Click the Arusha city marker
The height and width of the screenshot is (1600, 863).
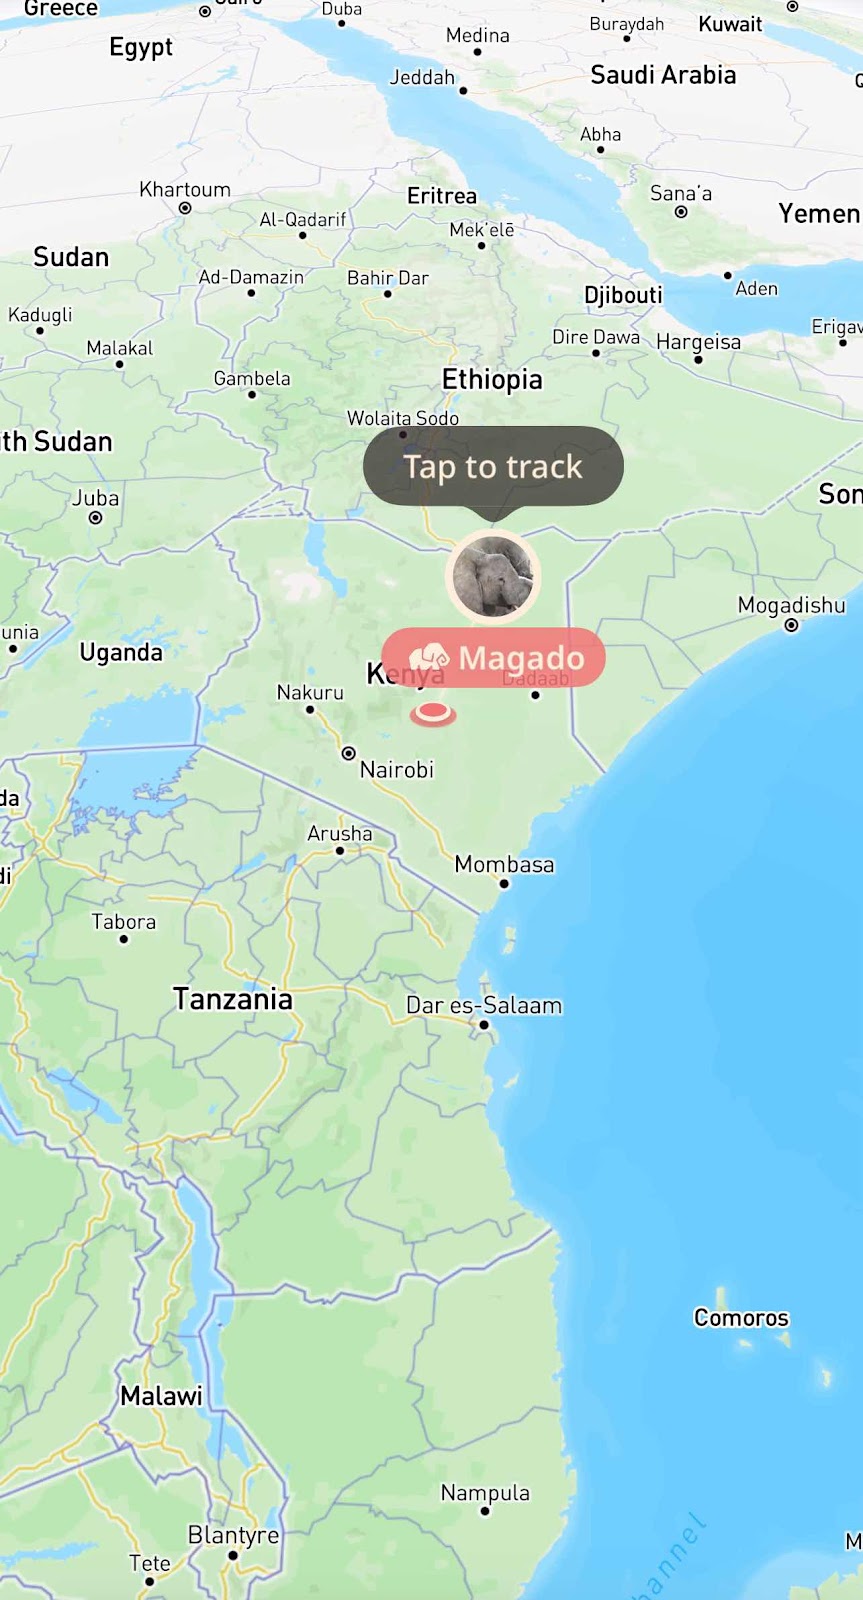coord(340,851)
